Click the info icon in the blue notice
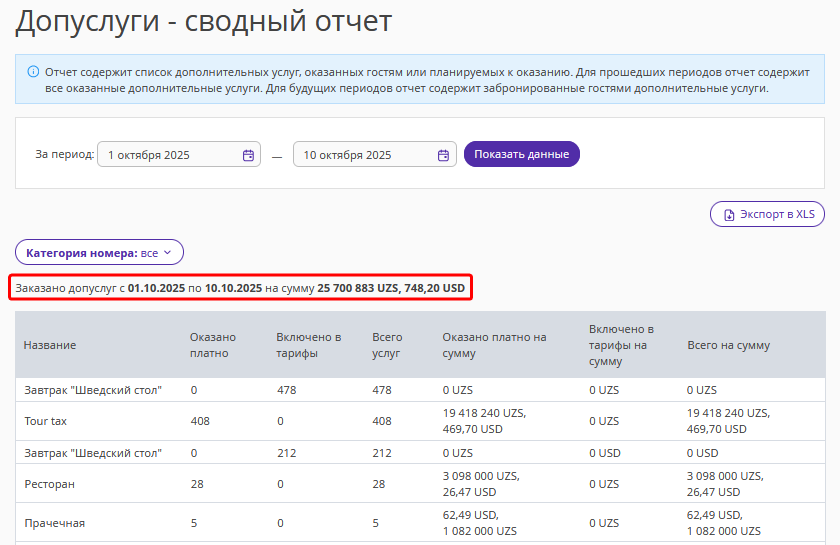This screenshot has width=840, height=545. click(33, 72)
